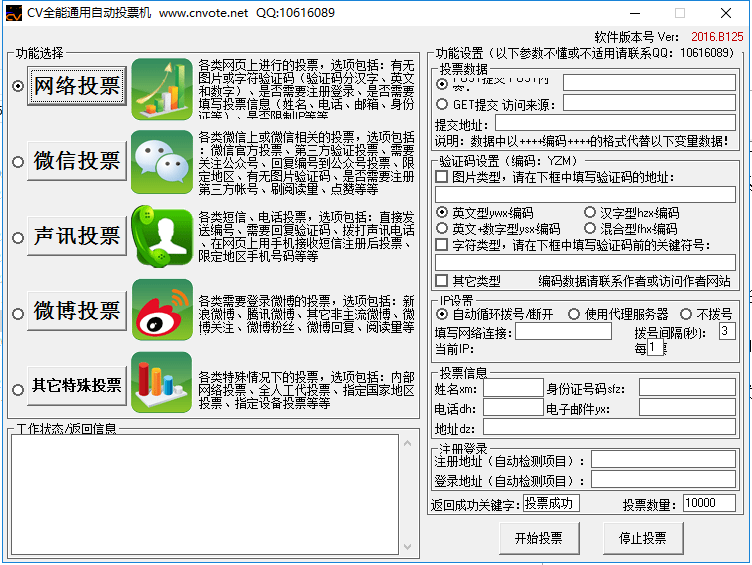Open the 微博投票 function button
The width and height of the screenshot is (752, 565).
pyautogui.click(x=77, y=310)
